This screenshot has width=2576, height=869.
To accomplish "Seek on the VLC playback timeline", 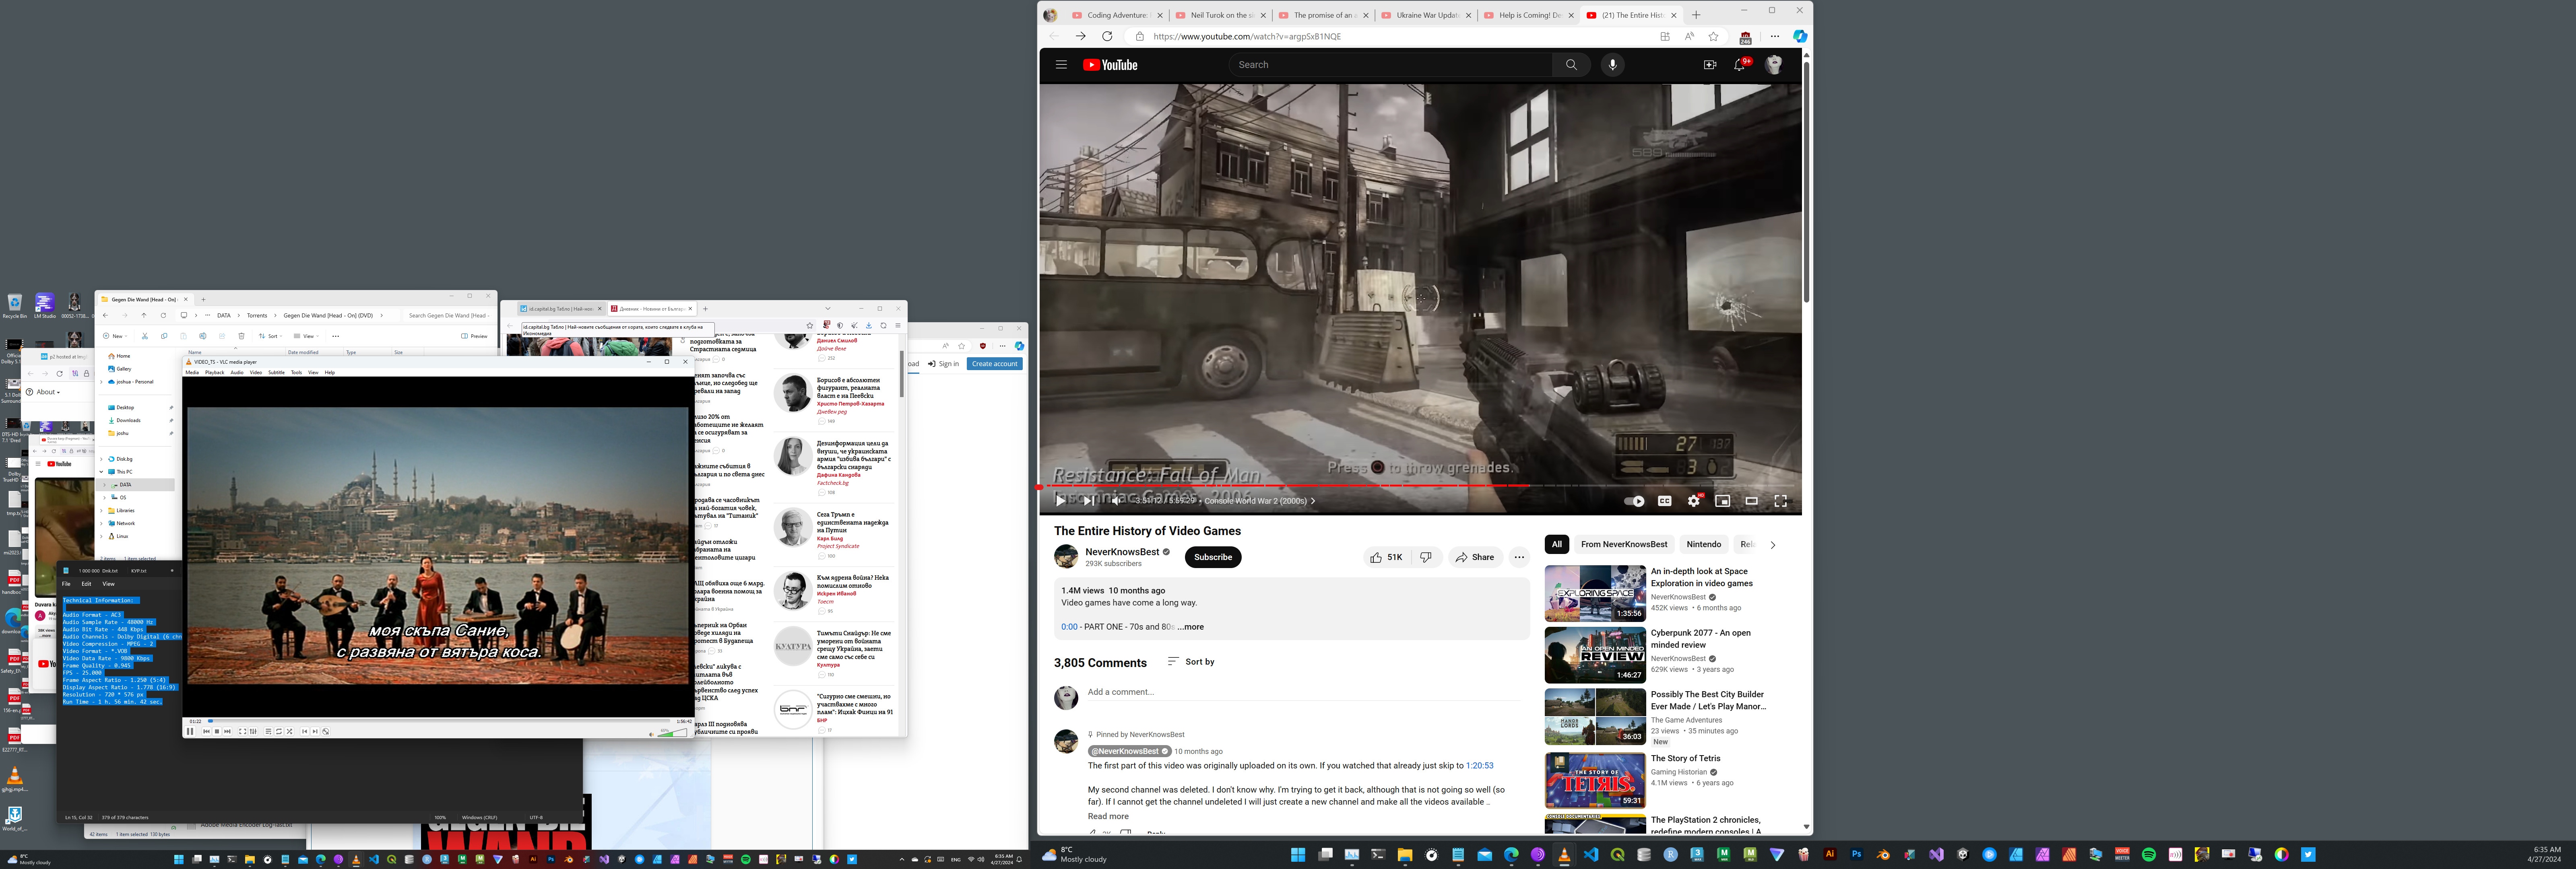I will click(440, 721).
